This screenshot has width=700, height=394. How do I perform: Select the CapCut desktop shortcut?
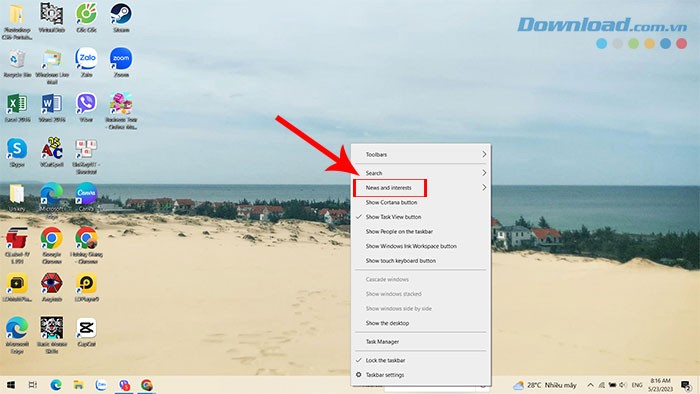[x=86, y=332]
